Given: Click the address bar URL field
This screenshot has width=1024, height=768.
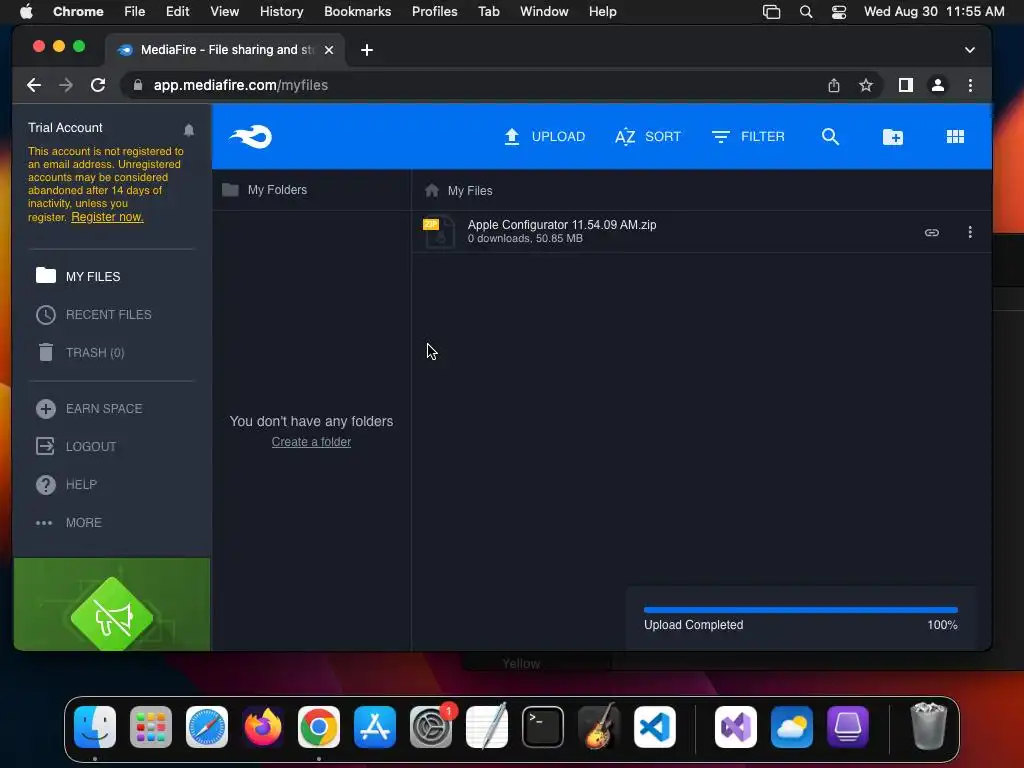Looking at the screenshot, I should pos(477,85).
